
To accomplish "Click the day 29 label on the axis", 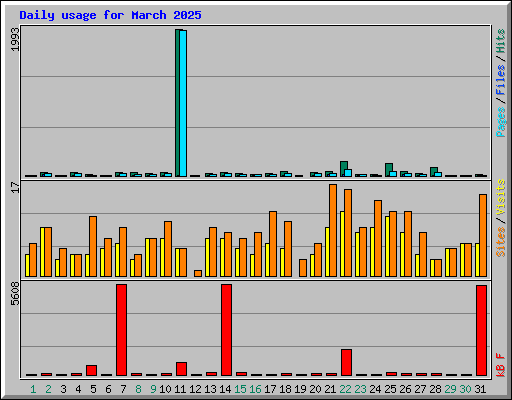I will pyautogui.click(x=450, y=389).
